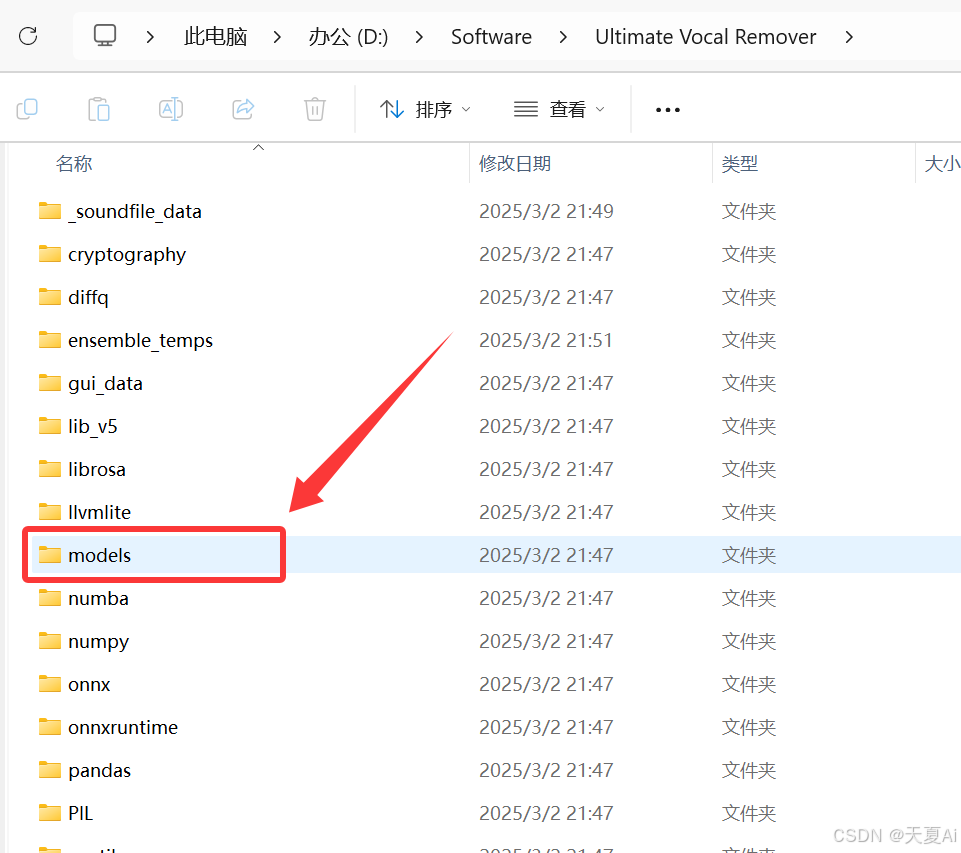Click the Delete trash icon in toolbar
The image size is (961, 853).
click(315, 109)
